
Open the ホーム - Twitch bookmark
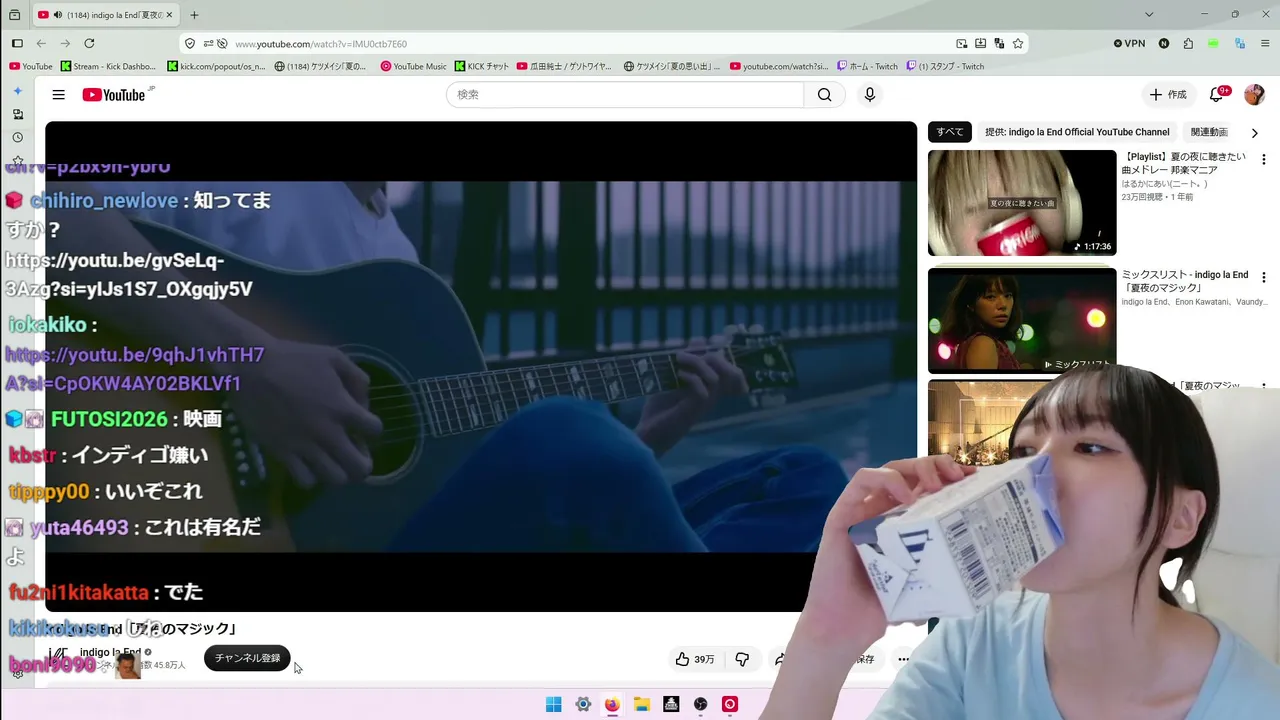coord(867,67)
